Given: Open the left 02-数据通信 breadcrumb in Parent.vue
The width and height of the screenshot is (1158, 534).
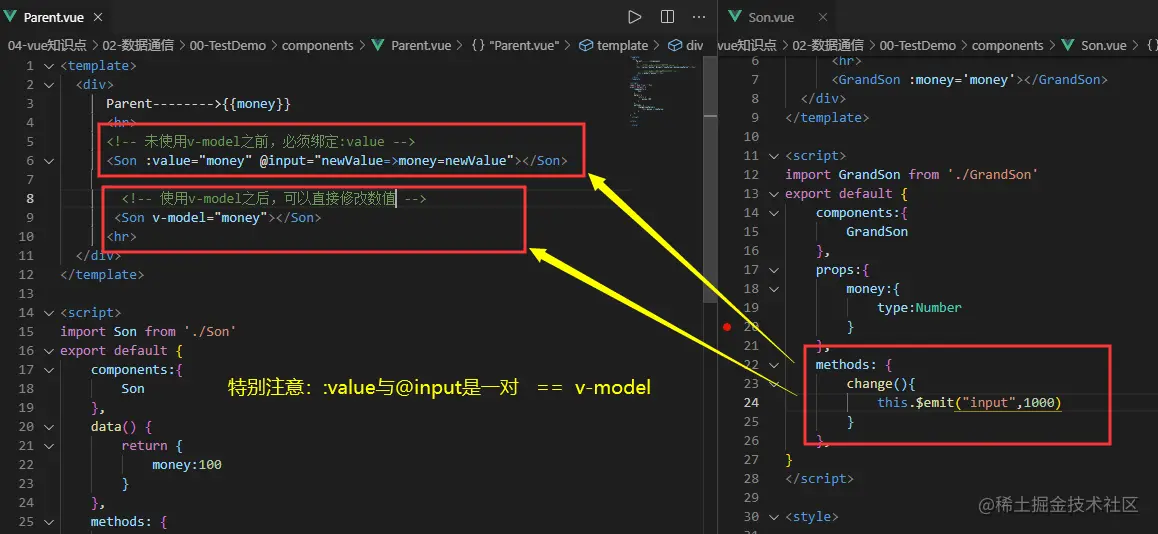Looking at the screenshot, I should click(139, 45).
